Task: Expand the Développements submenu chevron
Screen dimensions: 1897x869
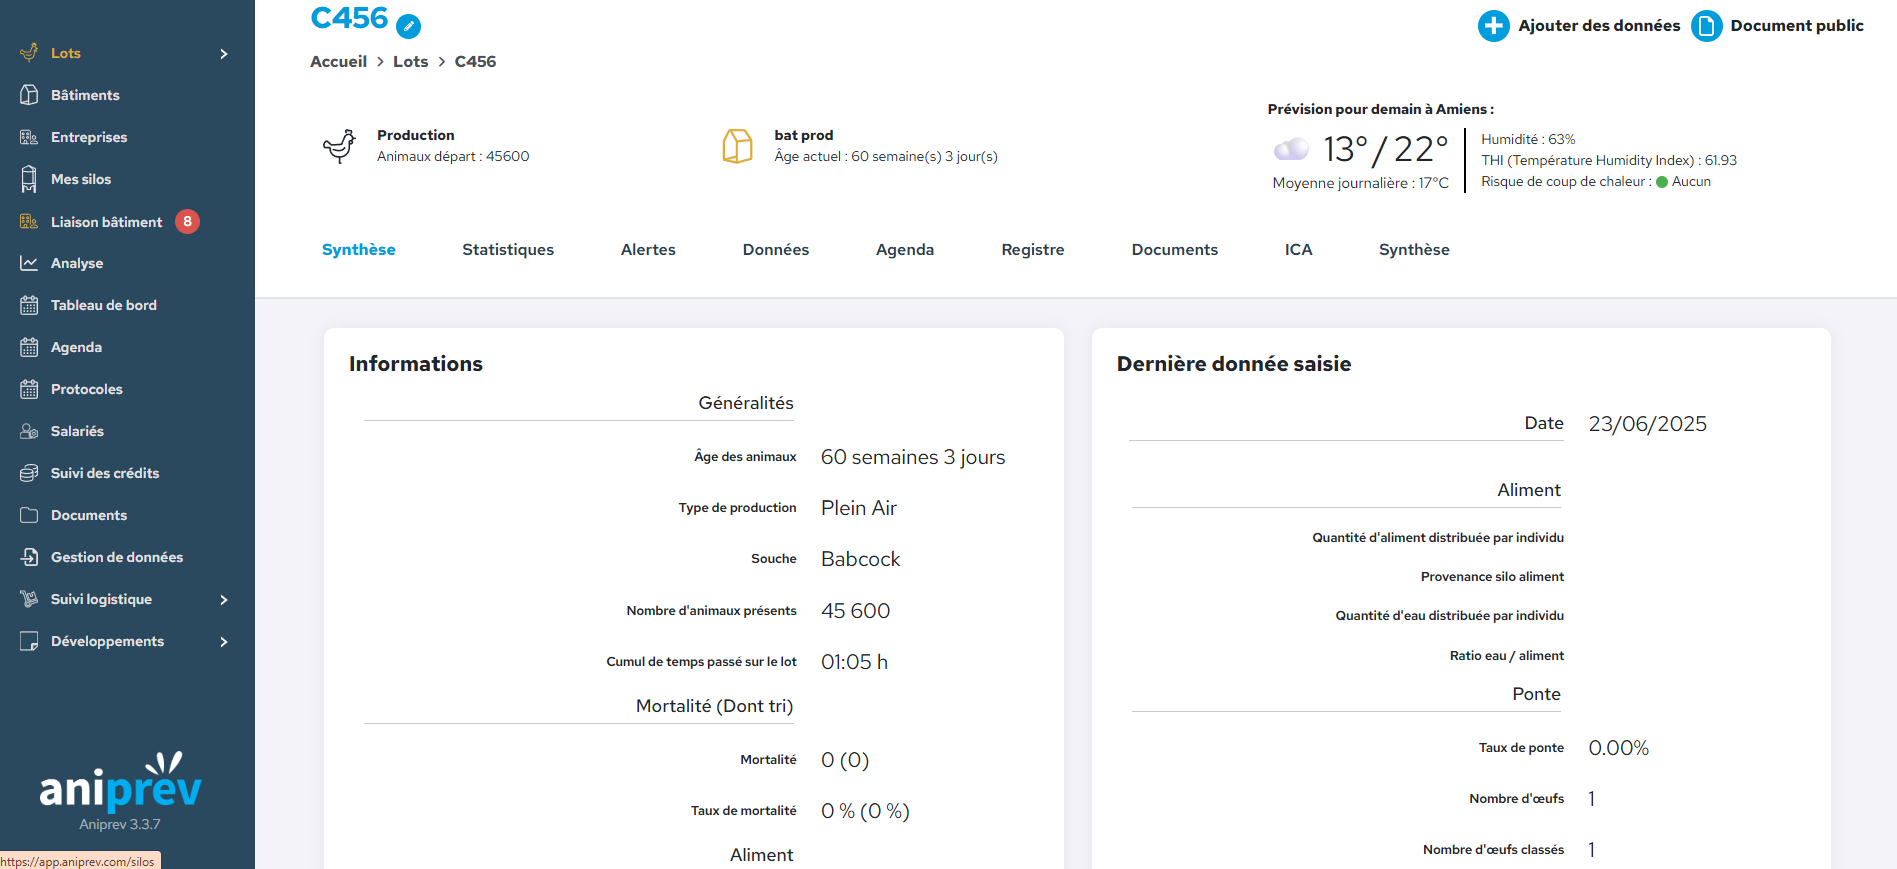Action: point(224,642)
